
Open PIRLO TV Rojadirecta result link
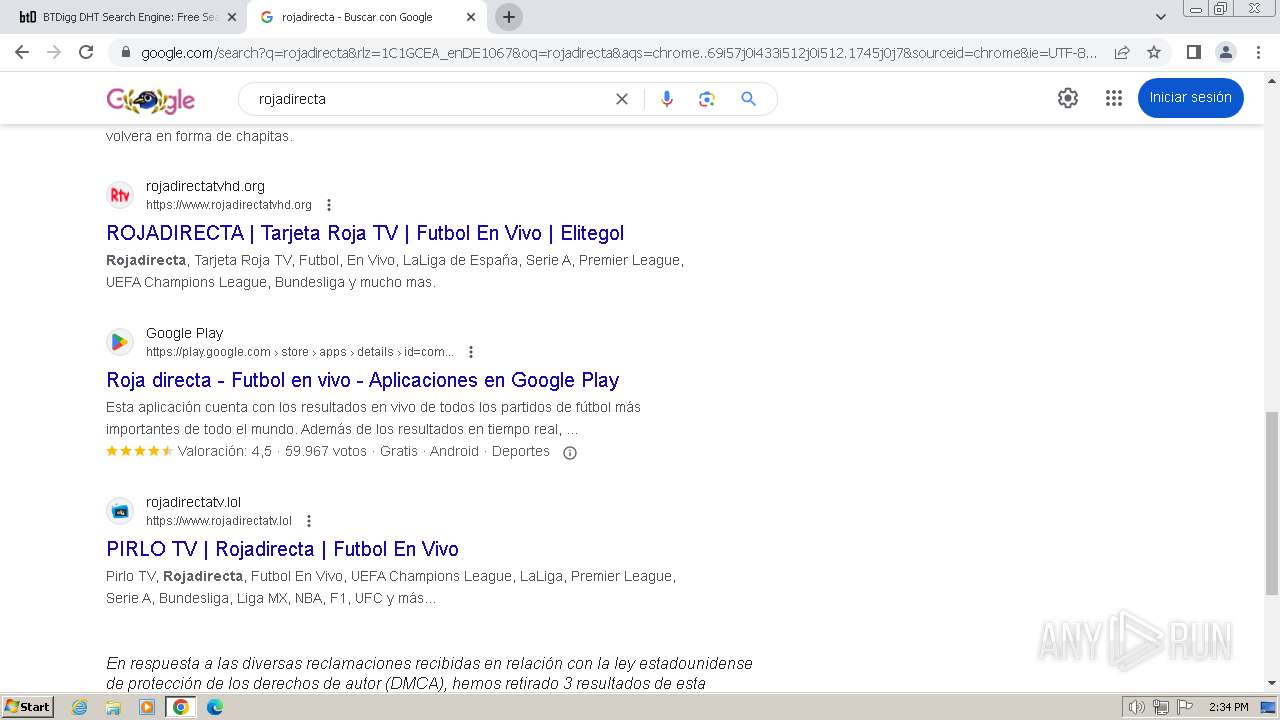pos(282,549)
